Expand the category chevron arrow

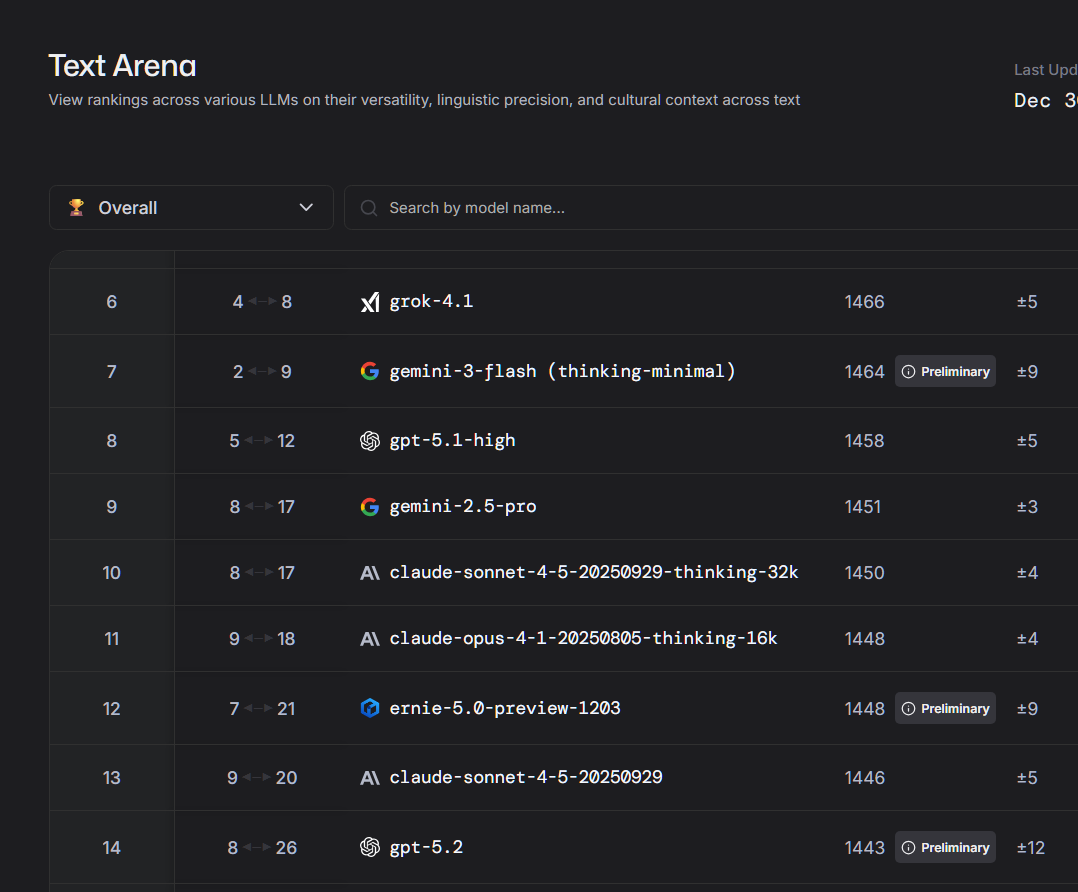pos(307,208)
